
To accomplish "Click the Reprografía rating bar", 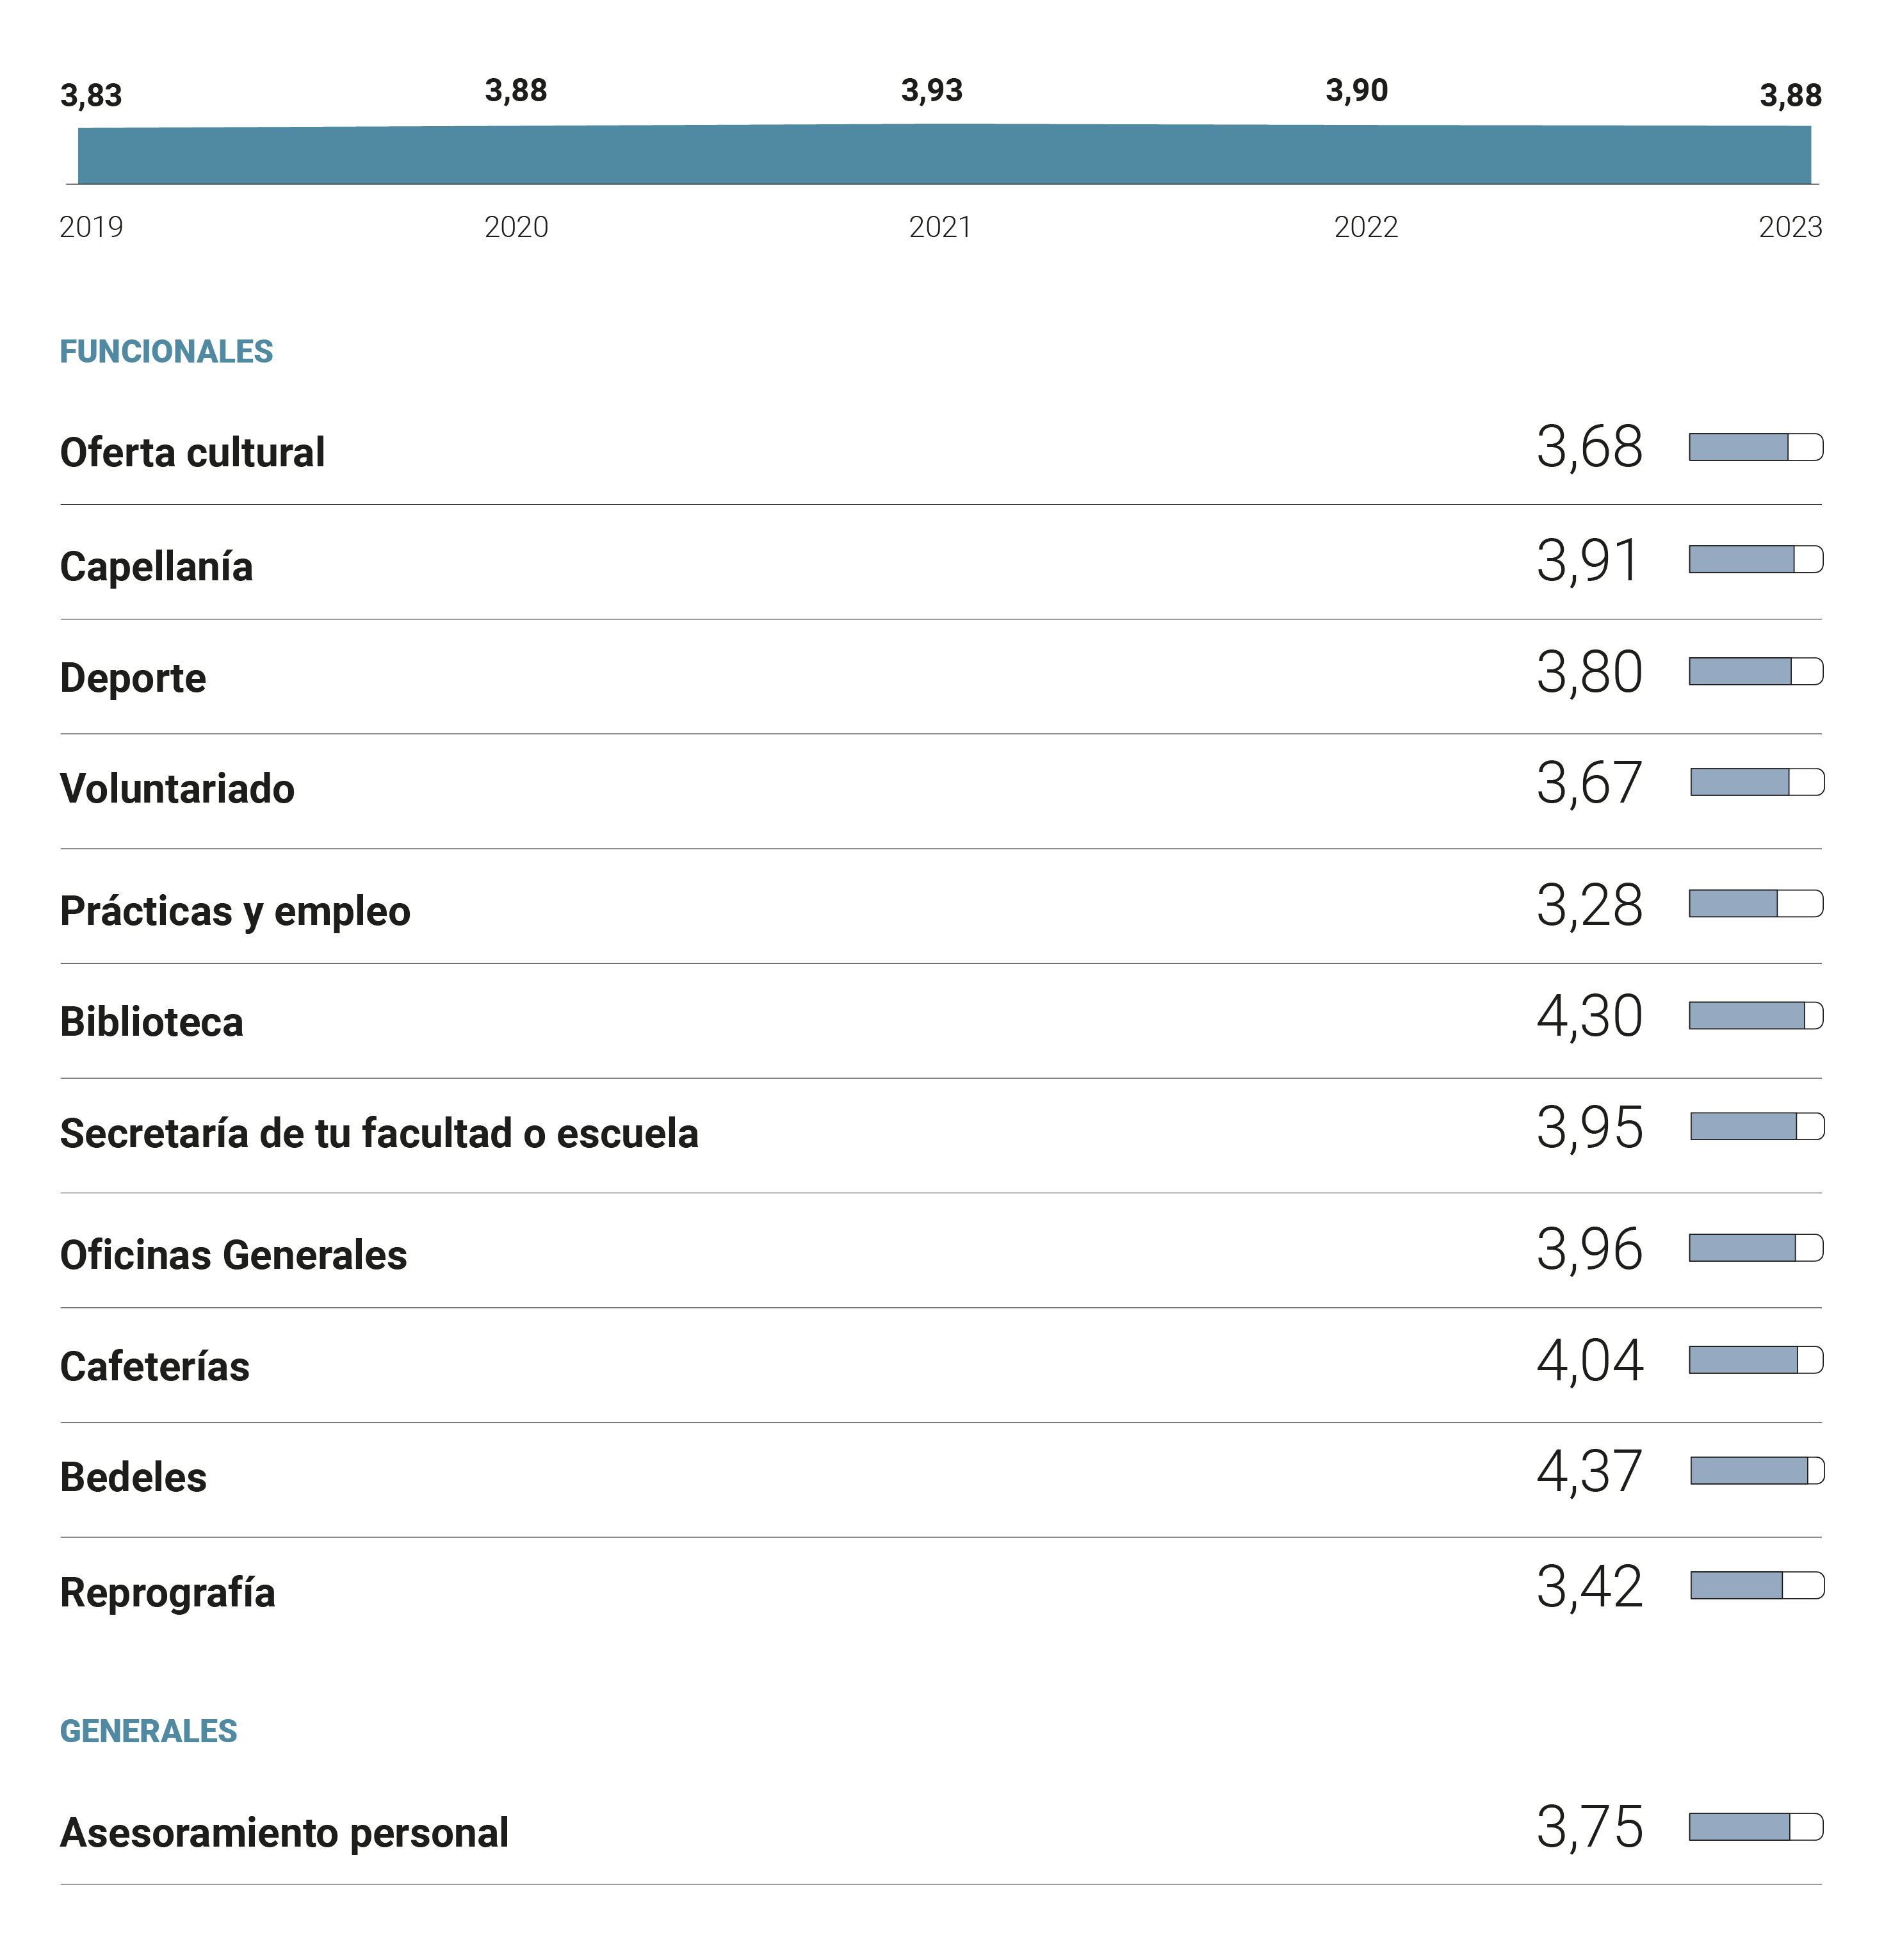I will point(1756,1585).
